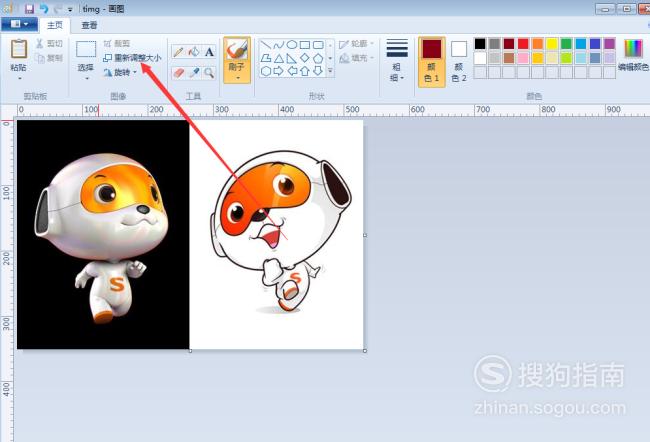Choose the Polygon shape
650x442 pixels.
265,58
